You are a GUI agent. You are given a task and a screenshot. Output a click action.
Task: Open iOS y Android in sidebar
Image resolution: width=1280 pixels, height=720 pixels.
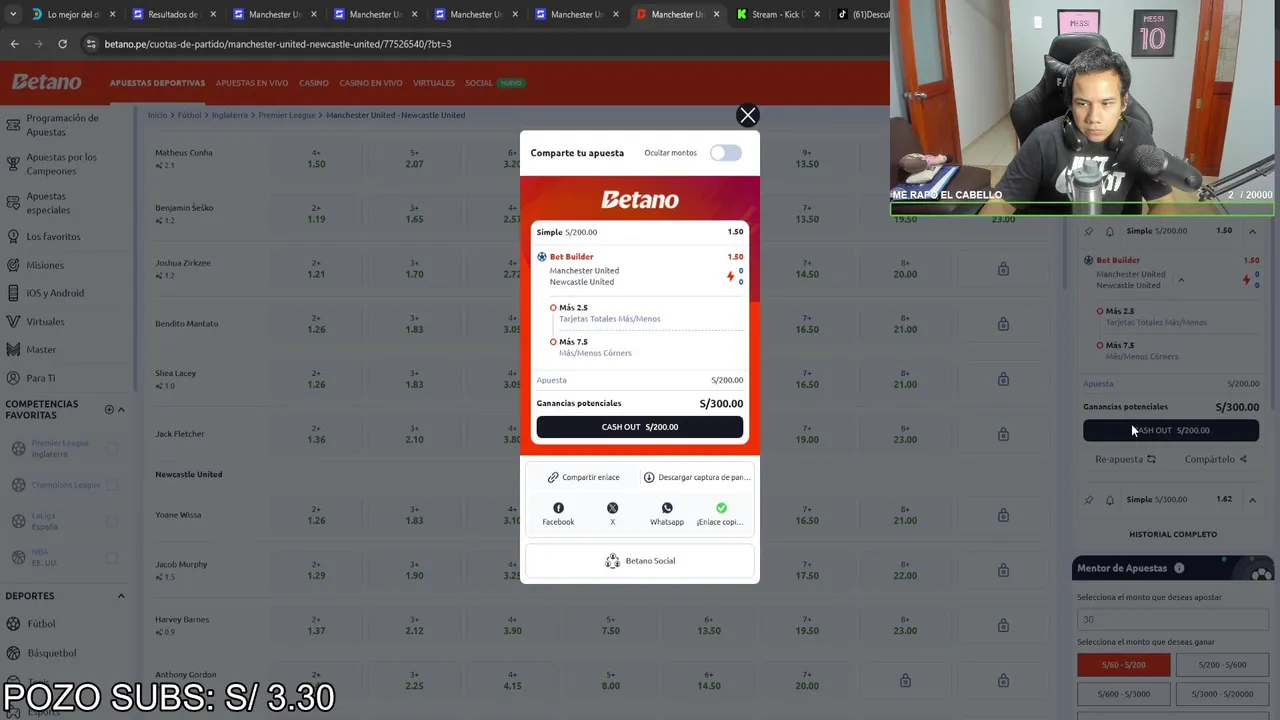coord(55,293)
